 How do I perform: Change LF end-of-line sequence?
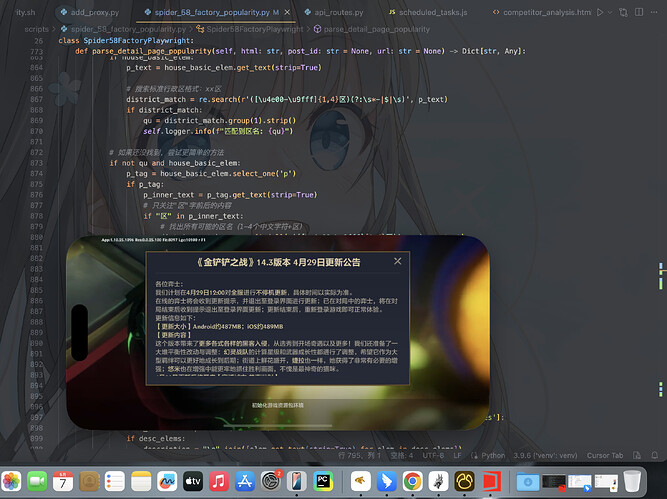pos(457,455)
